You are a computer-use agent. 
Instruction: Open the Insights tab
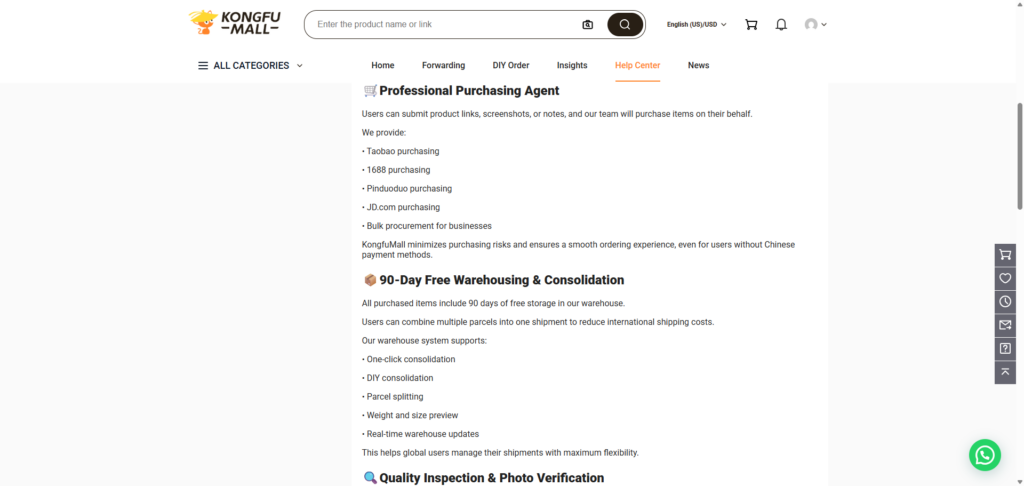[x=572, y=66]
